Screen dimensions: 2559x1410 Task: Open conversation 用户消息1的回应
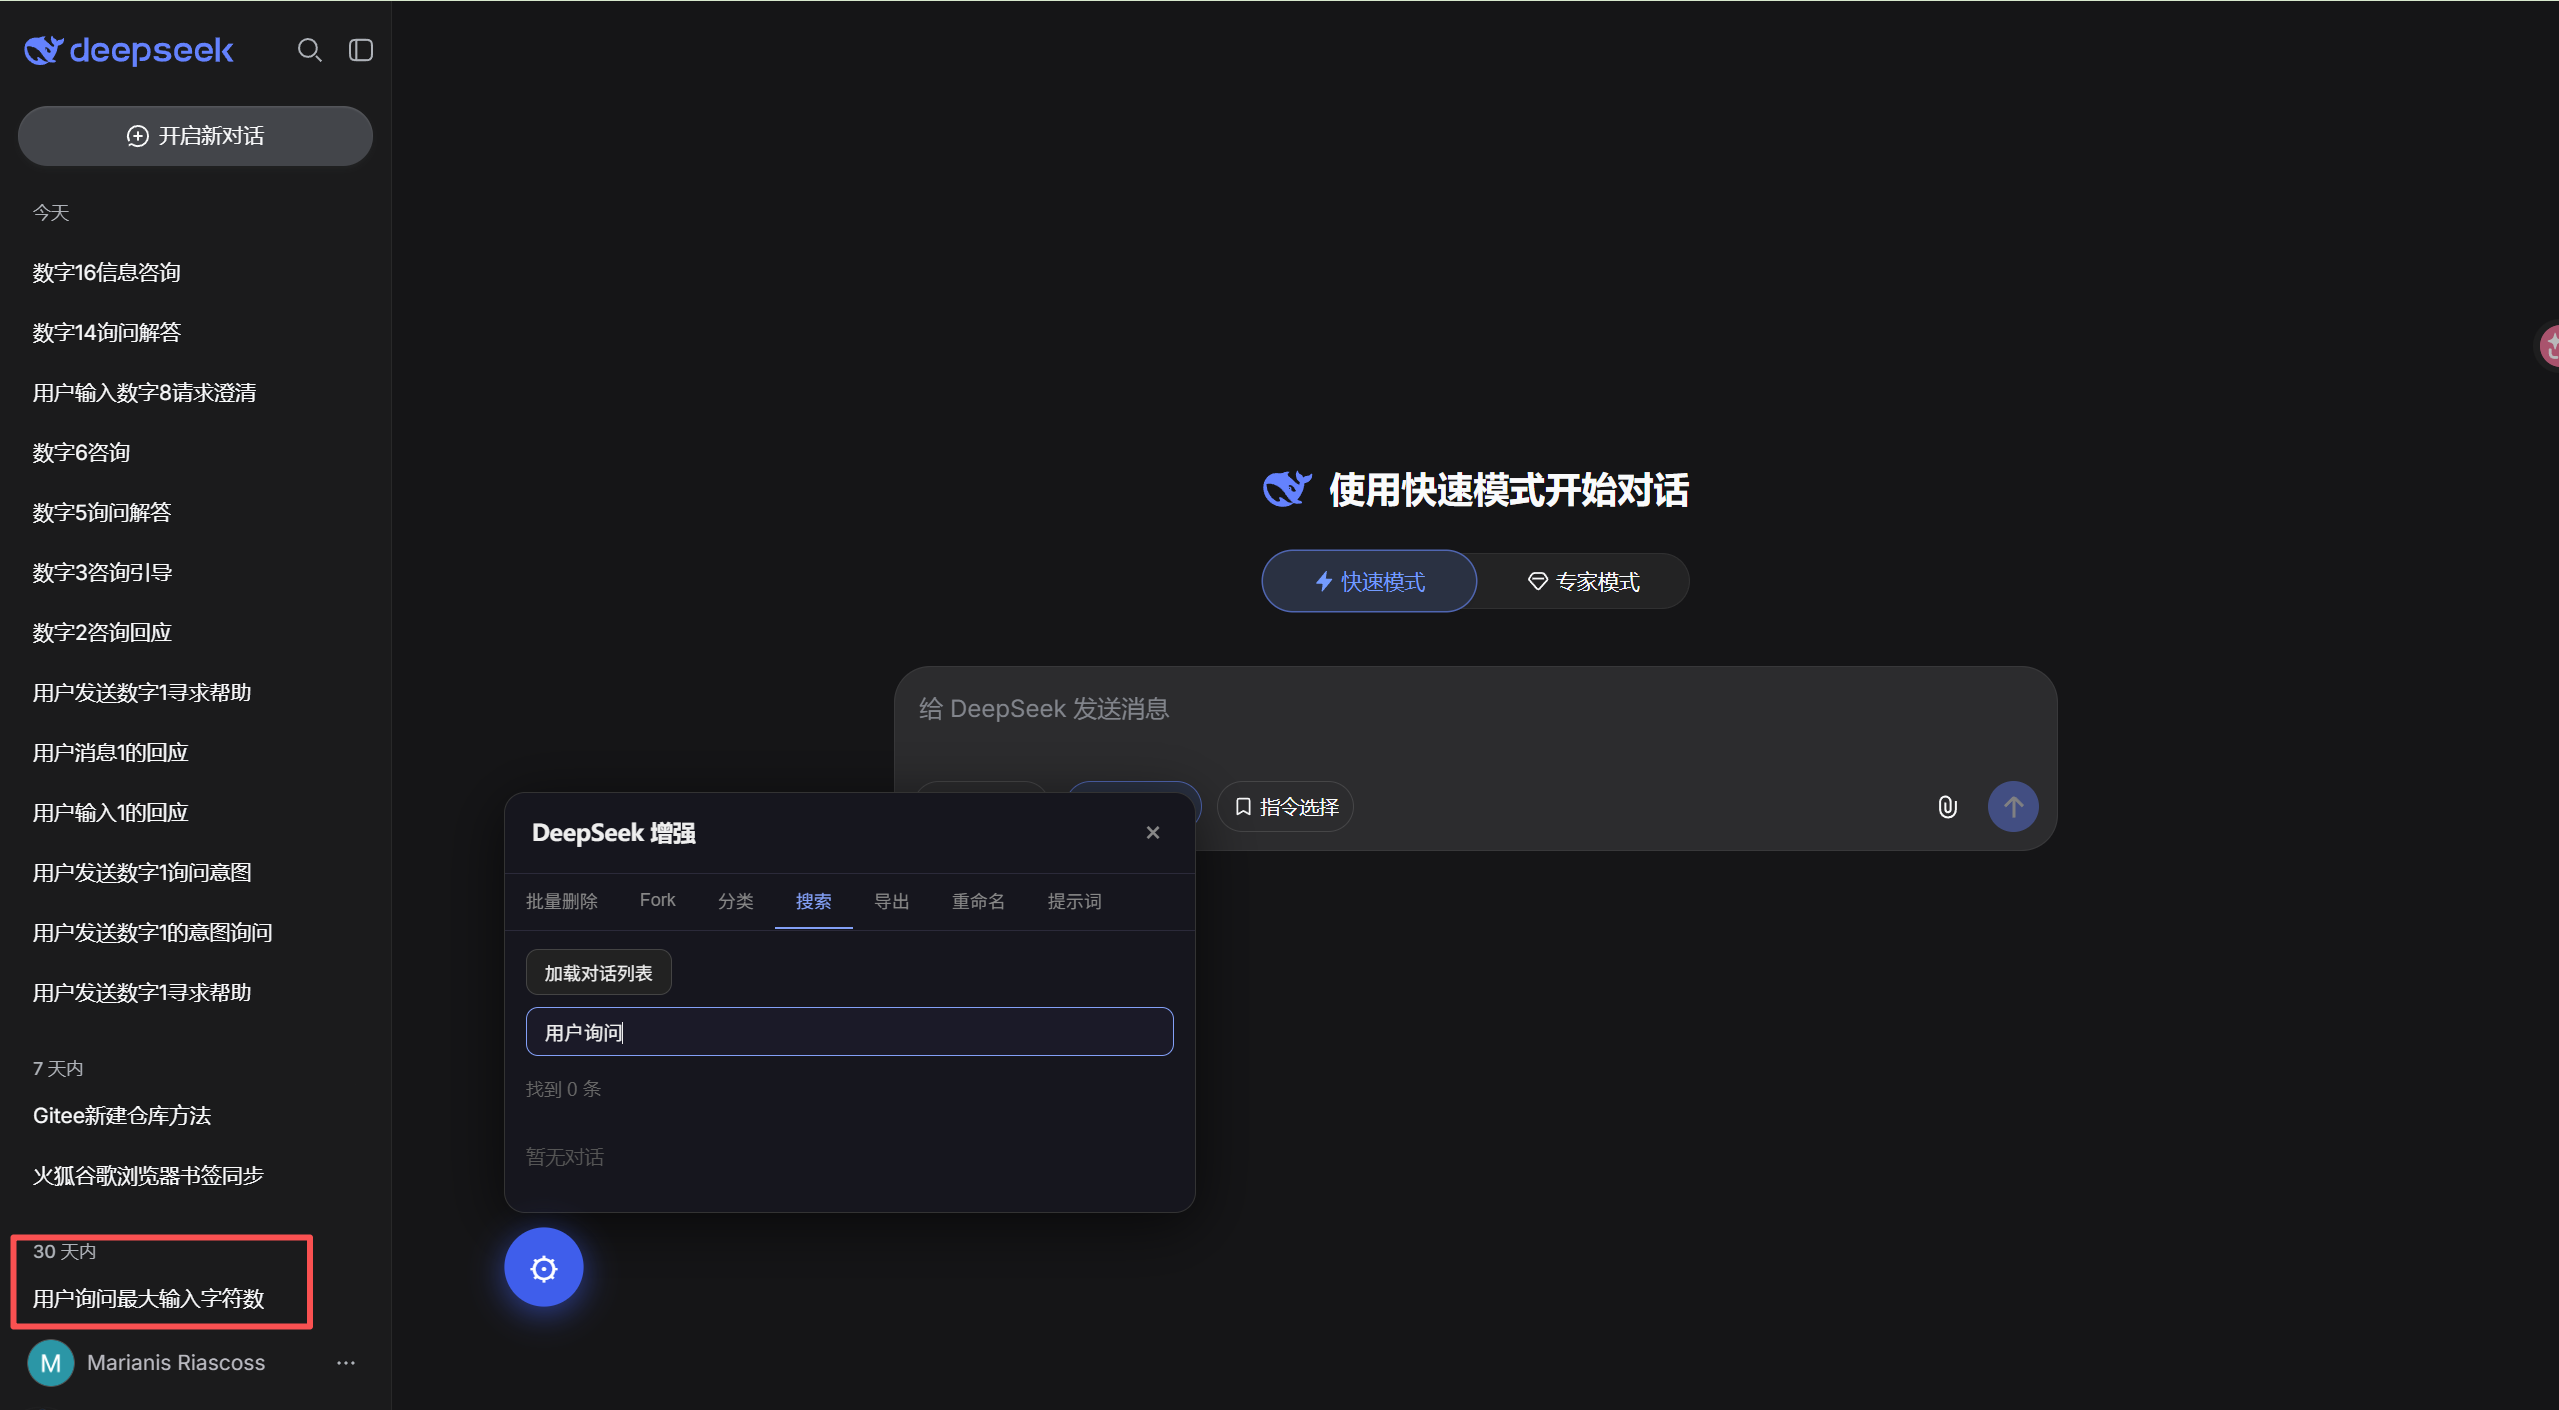click(x=110, y=753)
